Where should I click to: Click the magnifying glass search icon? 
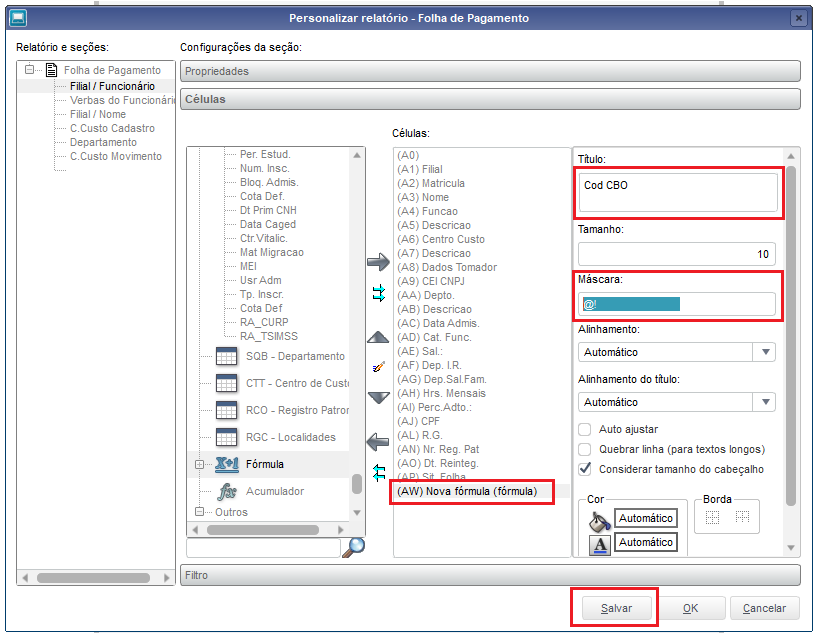pos(353,547)
